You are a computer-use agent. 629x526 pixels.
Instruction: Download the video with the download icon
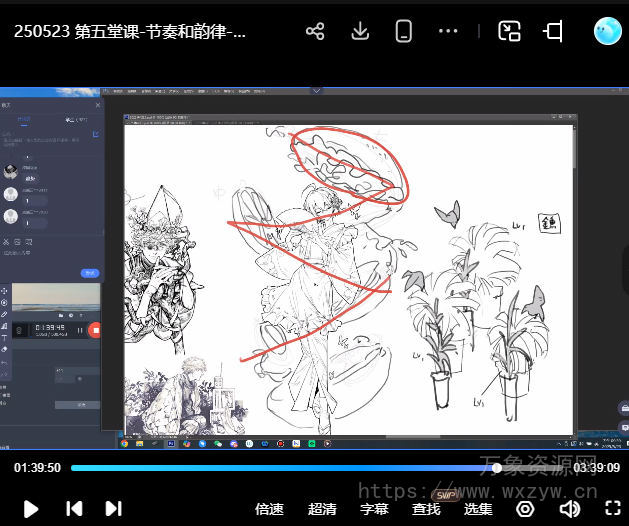click(x=360, y=31)
